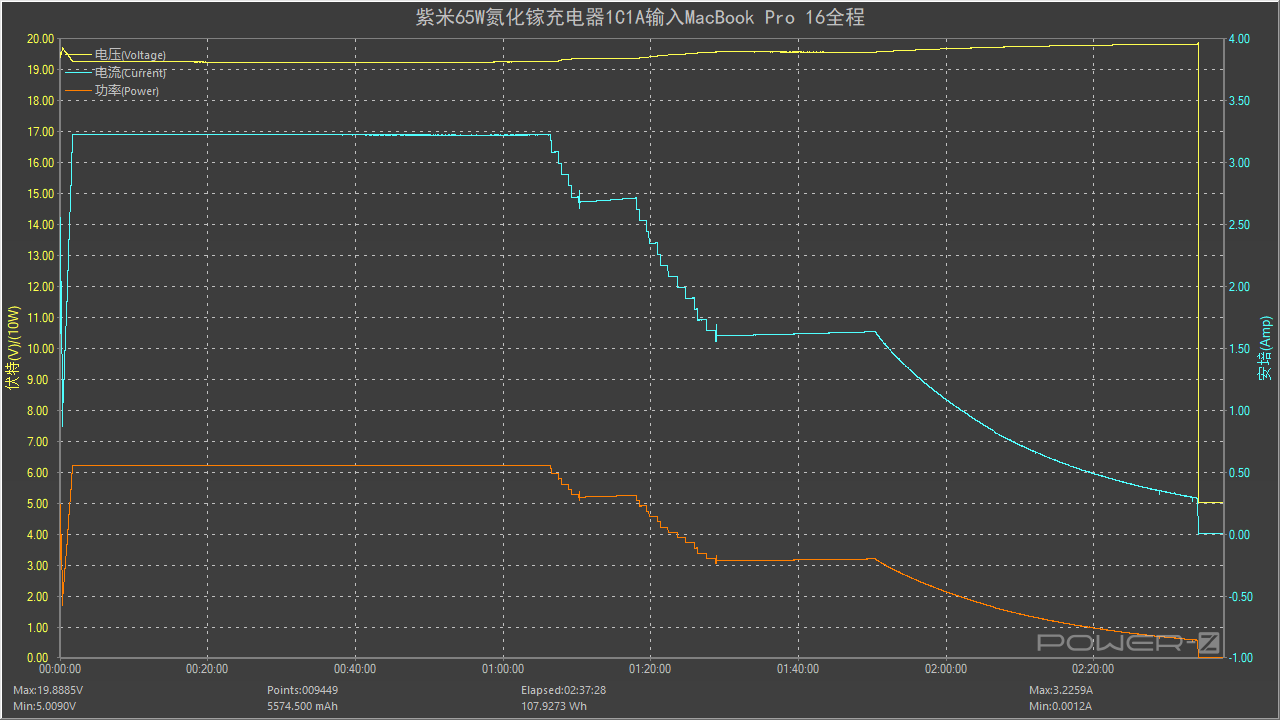1280x720 pixels.
Task: Click the -0.50 tick on the Amp axis
Action: point(1239,597)
